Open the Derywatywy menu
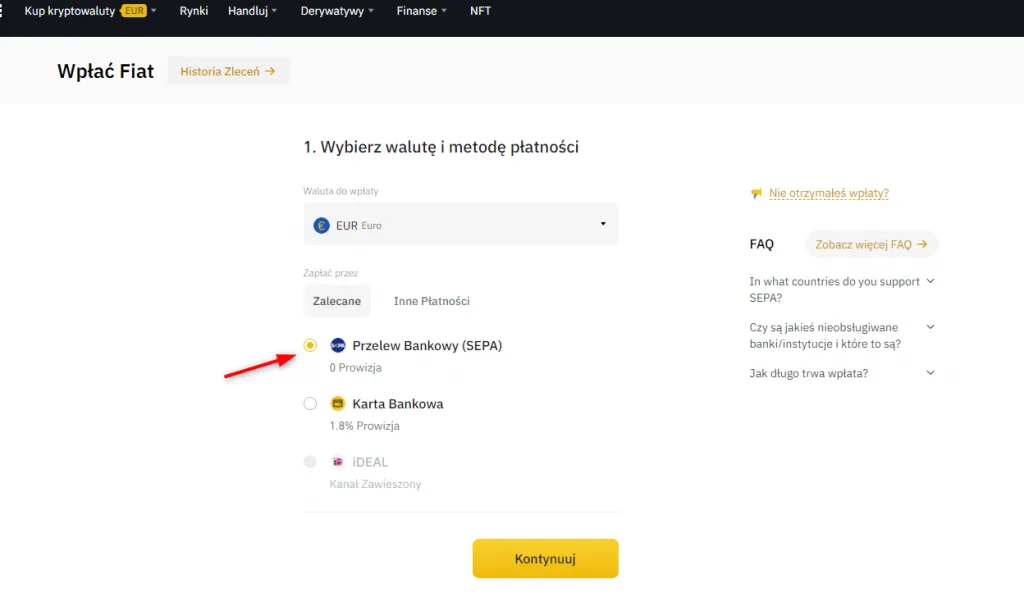 [x=337, y=11]
